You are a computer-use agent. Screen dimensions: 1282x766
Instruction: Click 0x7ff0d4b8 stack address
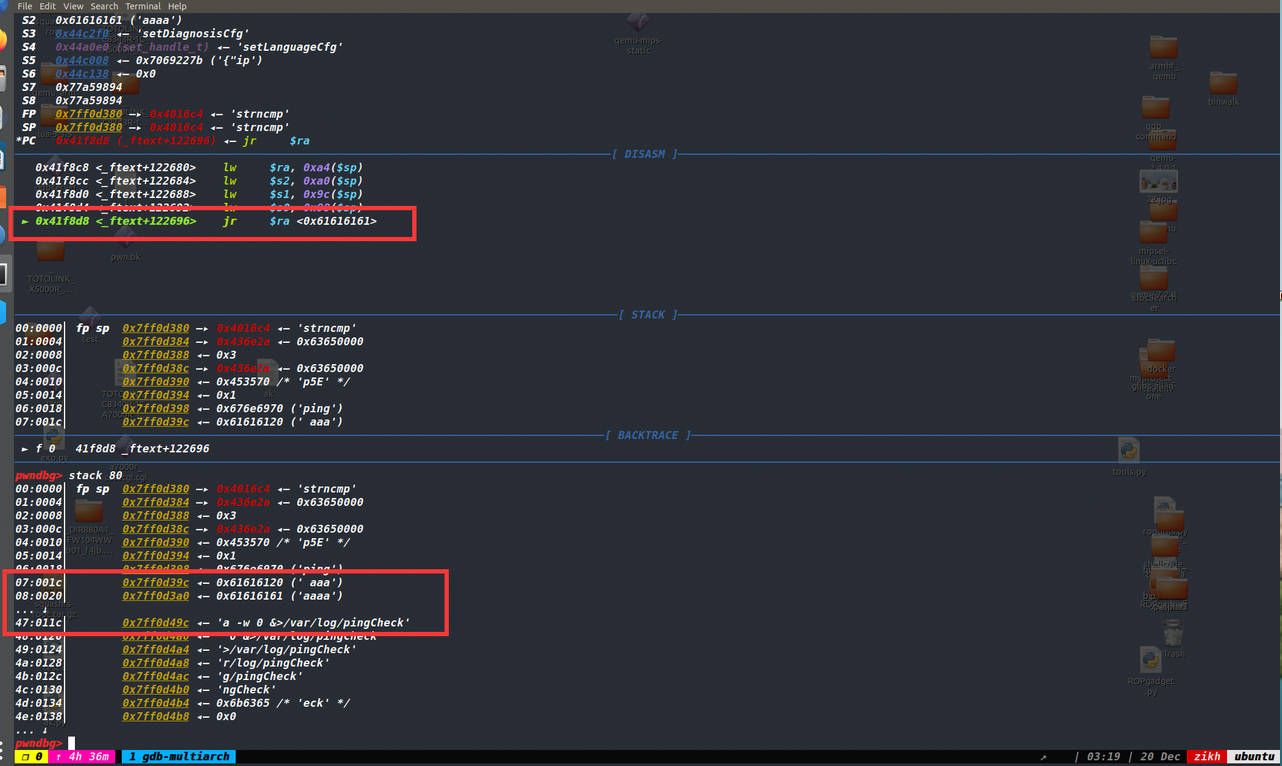[x=156, y=717]
